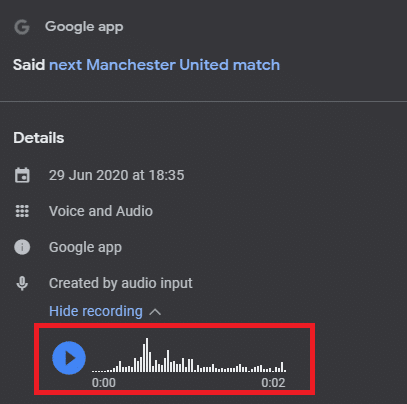The width and height of the screenshot is (407, 404).
Task: Click the info circle icon
Action: (x=22, y=247)
